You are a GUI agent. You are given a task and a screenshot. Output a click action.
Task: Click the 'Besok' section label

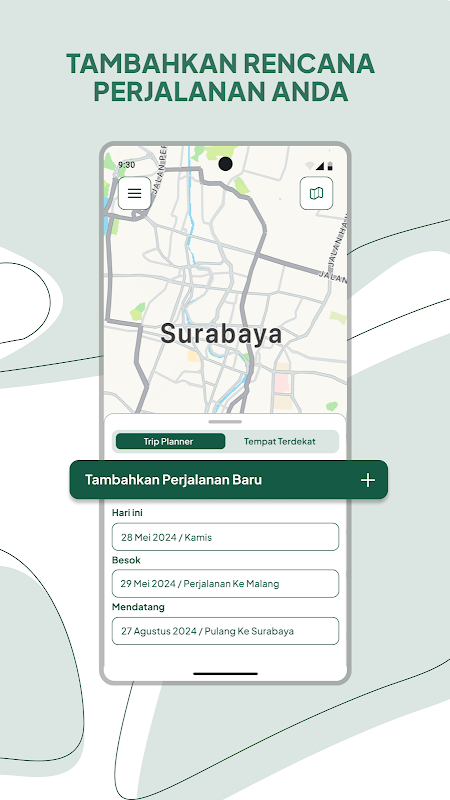(126, 560)
